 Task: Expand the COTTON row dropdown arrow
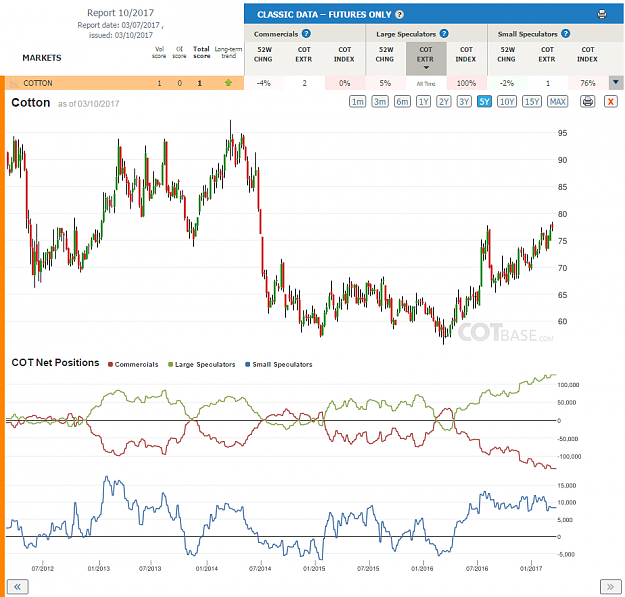click(x=615, y=82)
